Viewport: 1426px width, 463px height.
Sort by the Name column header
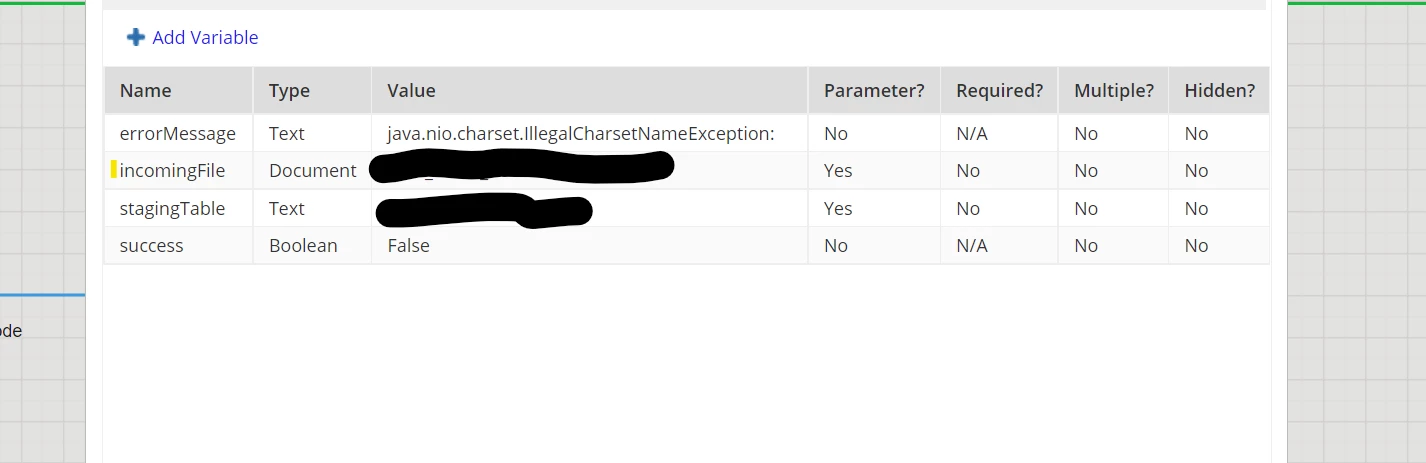[146, 90]
